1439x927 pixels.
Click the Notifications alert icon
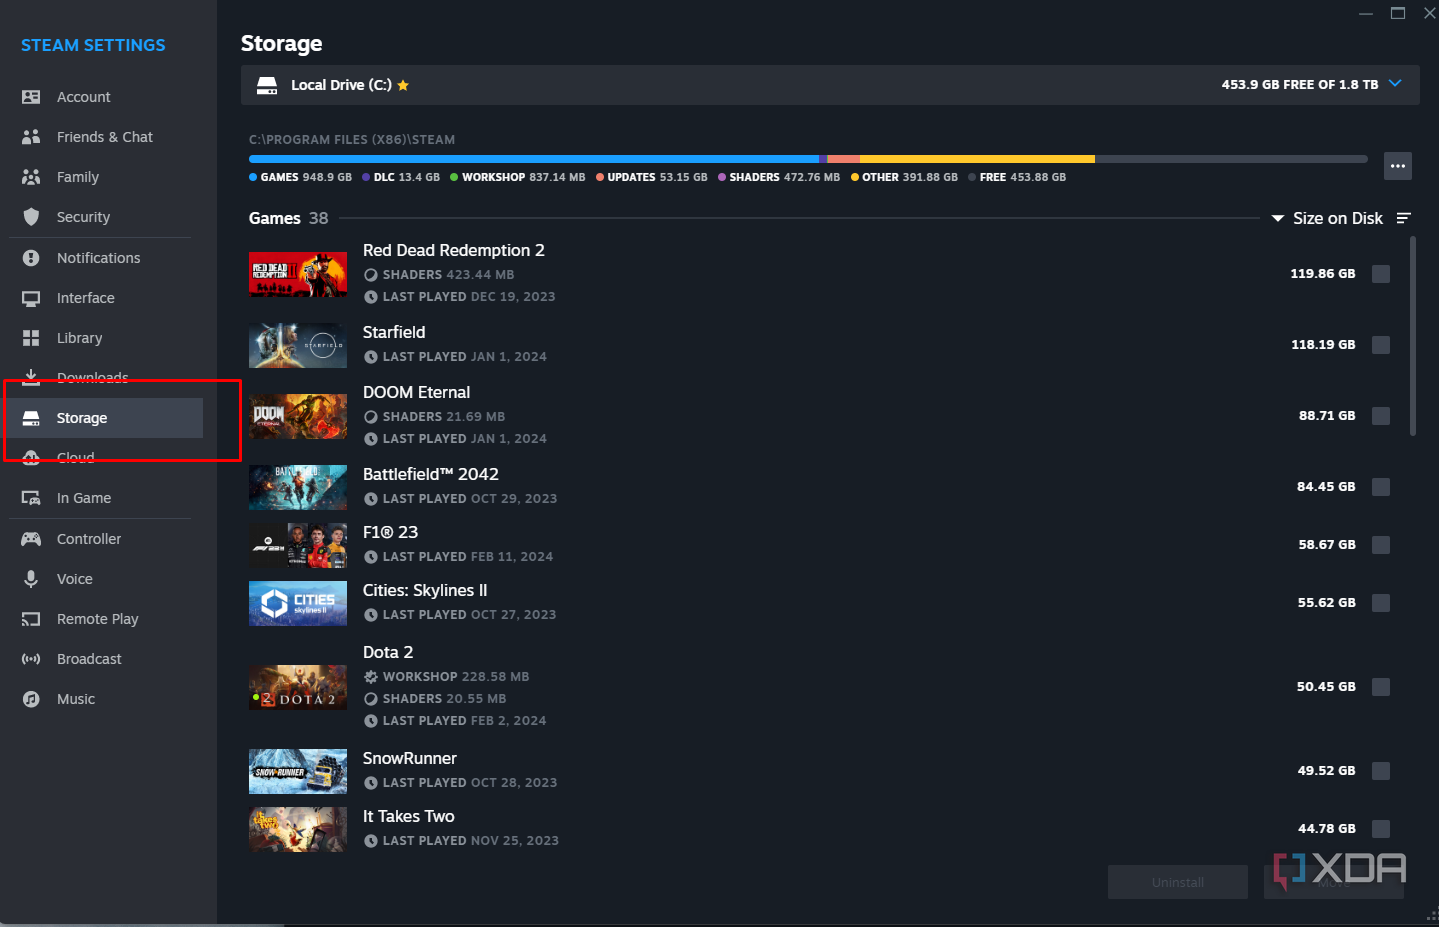(31, 258)
